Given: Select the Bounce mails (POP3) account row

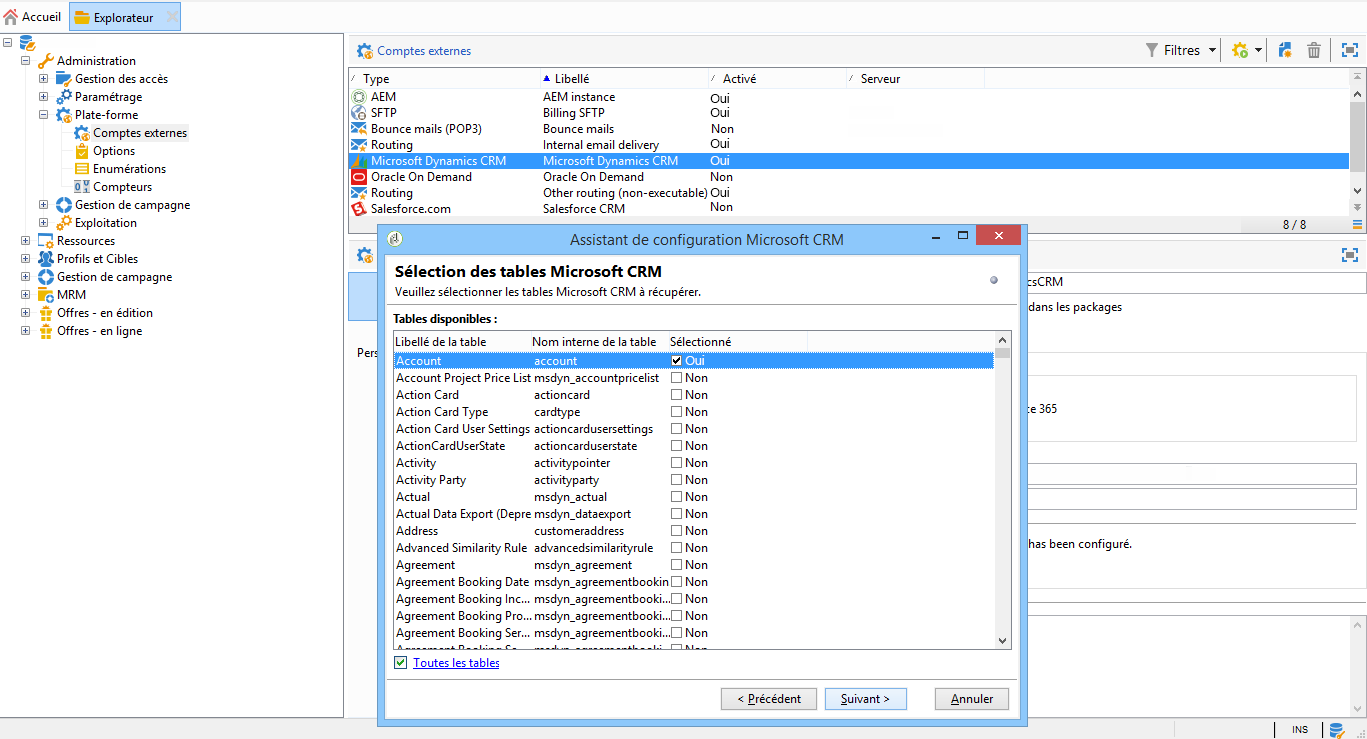Looking at the screenshot, I should click(848, 129).
